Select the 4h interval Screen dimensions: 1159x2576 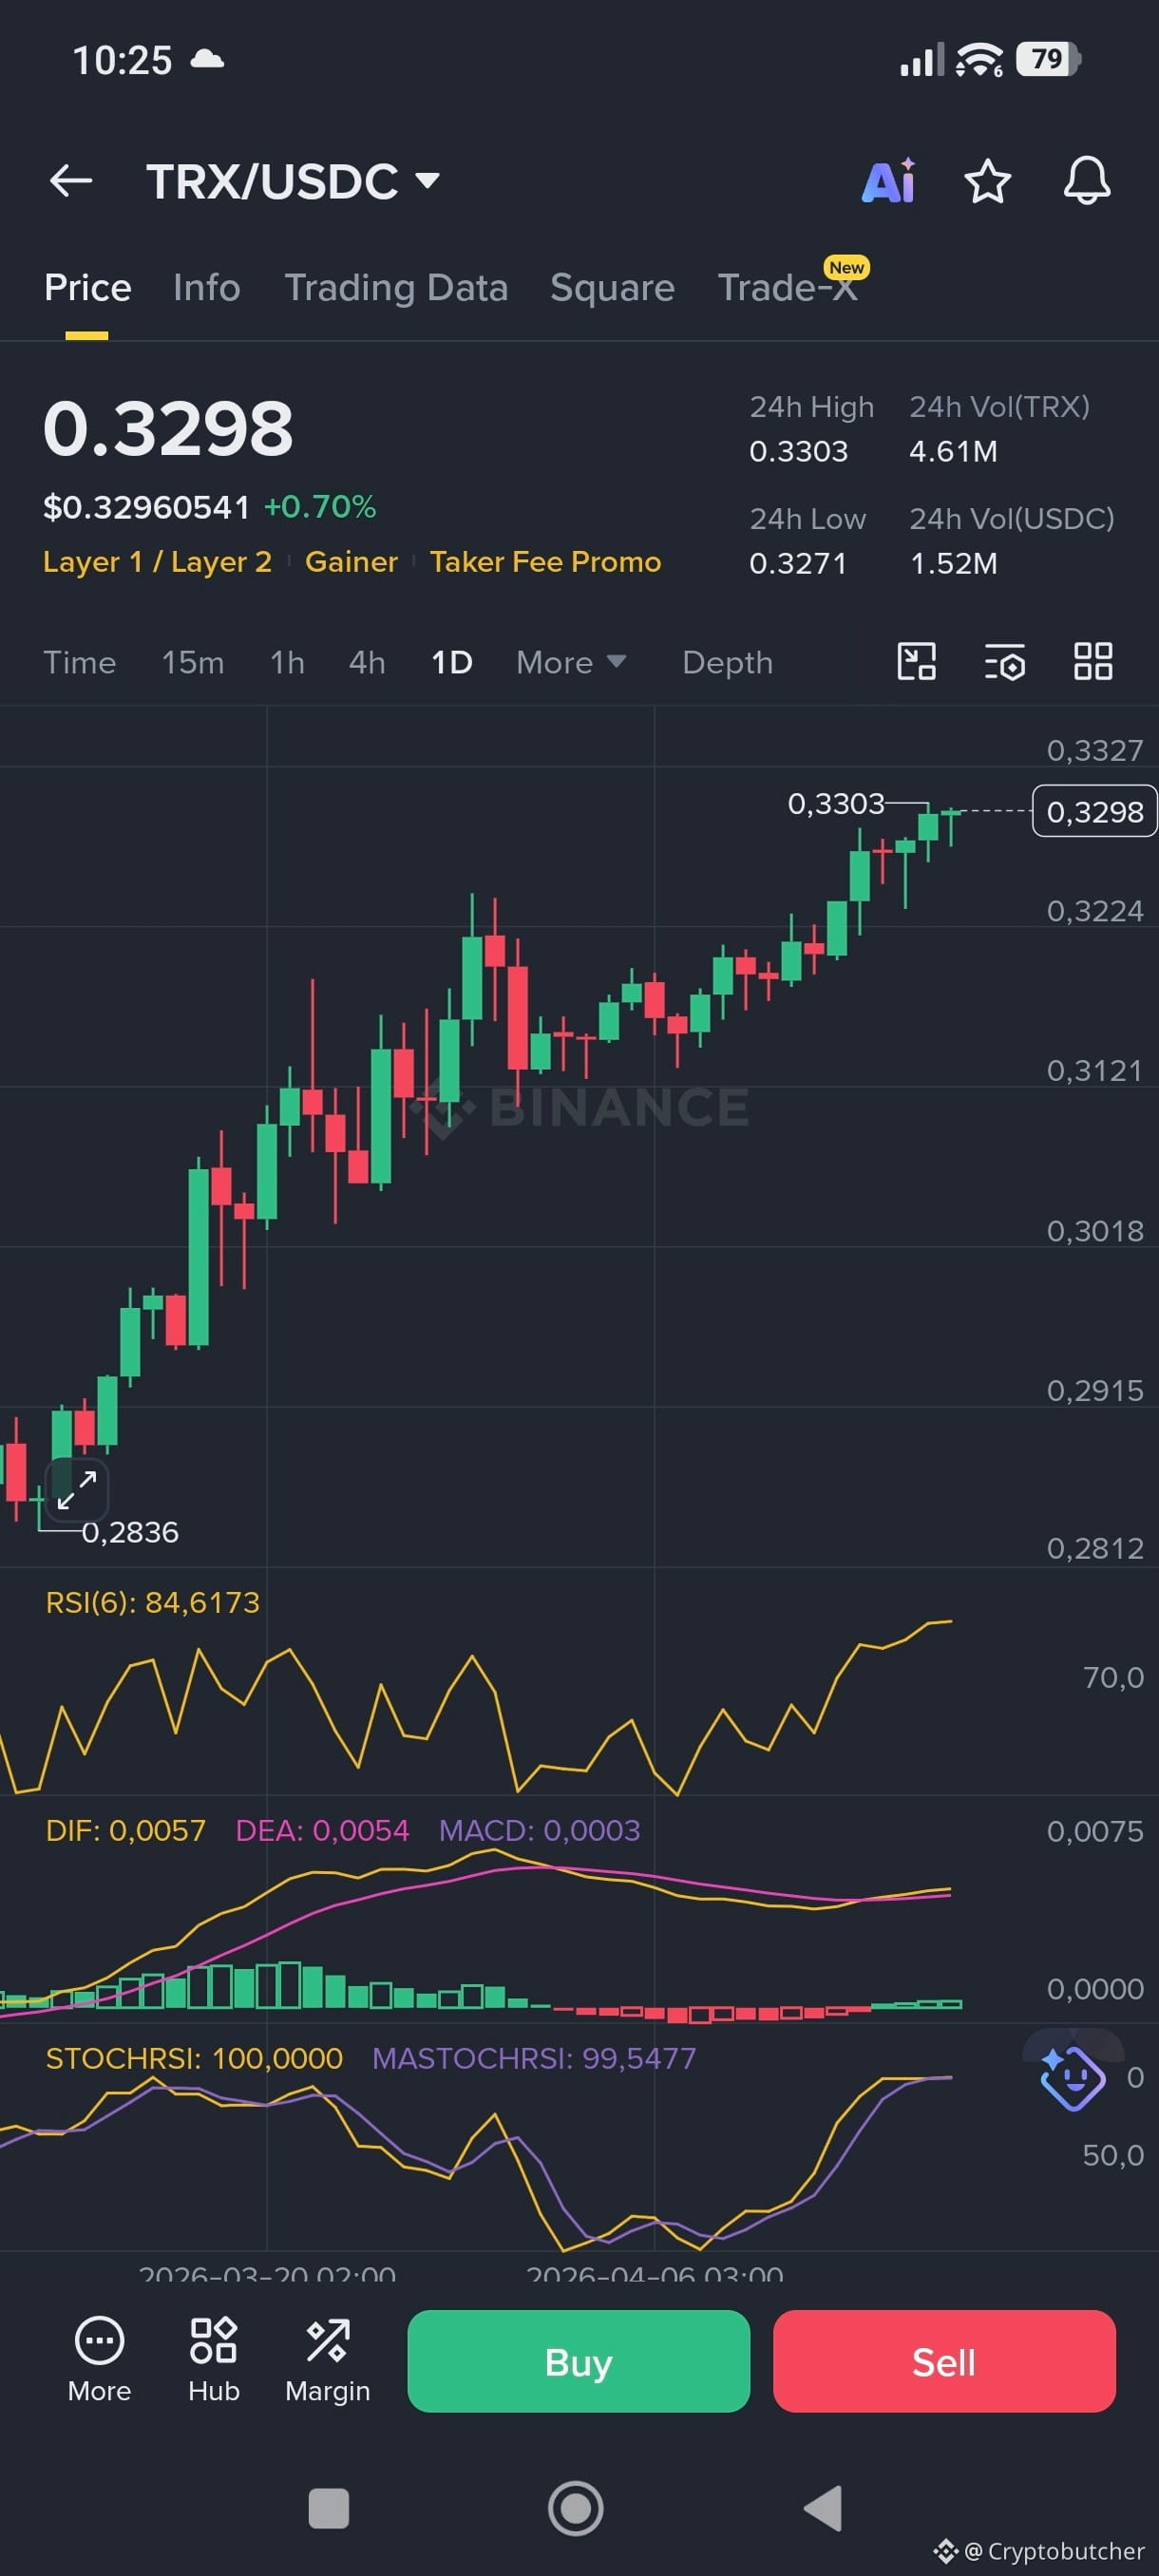point(367,662)
